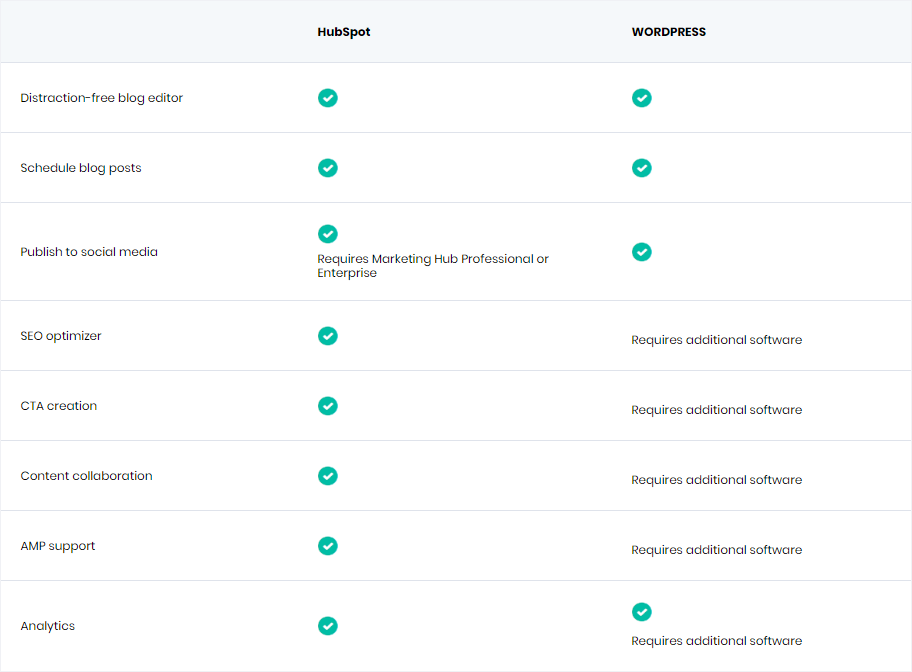Click 'Requires additional software' in SEO optimizer row

[x=717, y=340]
